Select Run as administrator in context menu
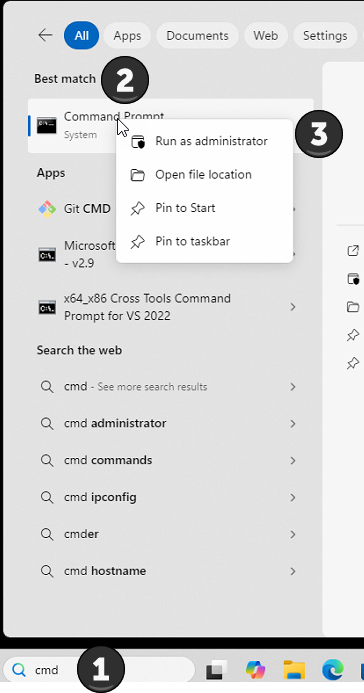 click(x=204, y=141)
